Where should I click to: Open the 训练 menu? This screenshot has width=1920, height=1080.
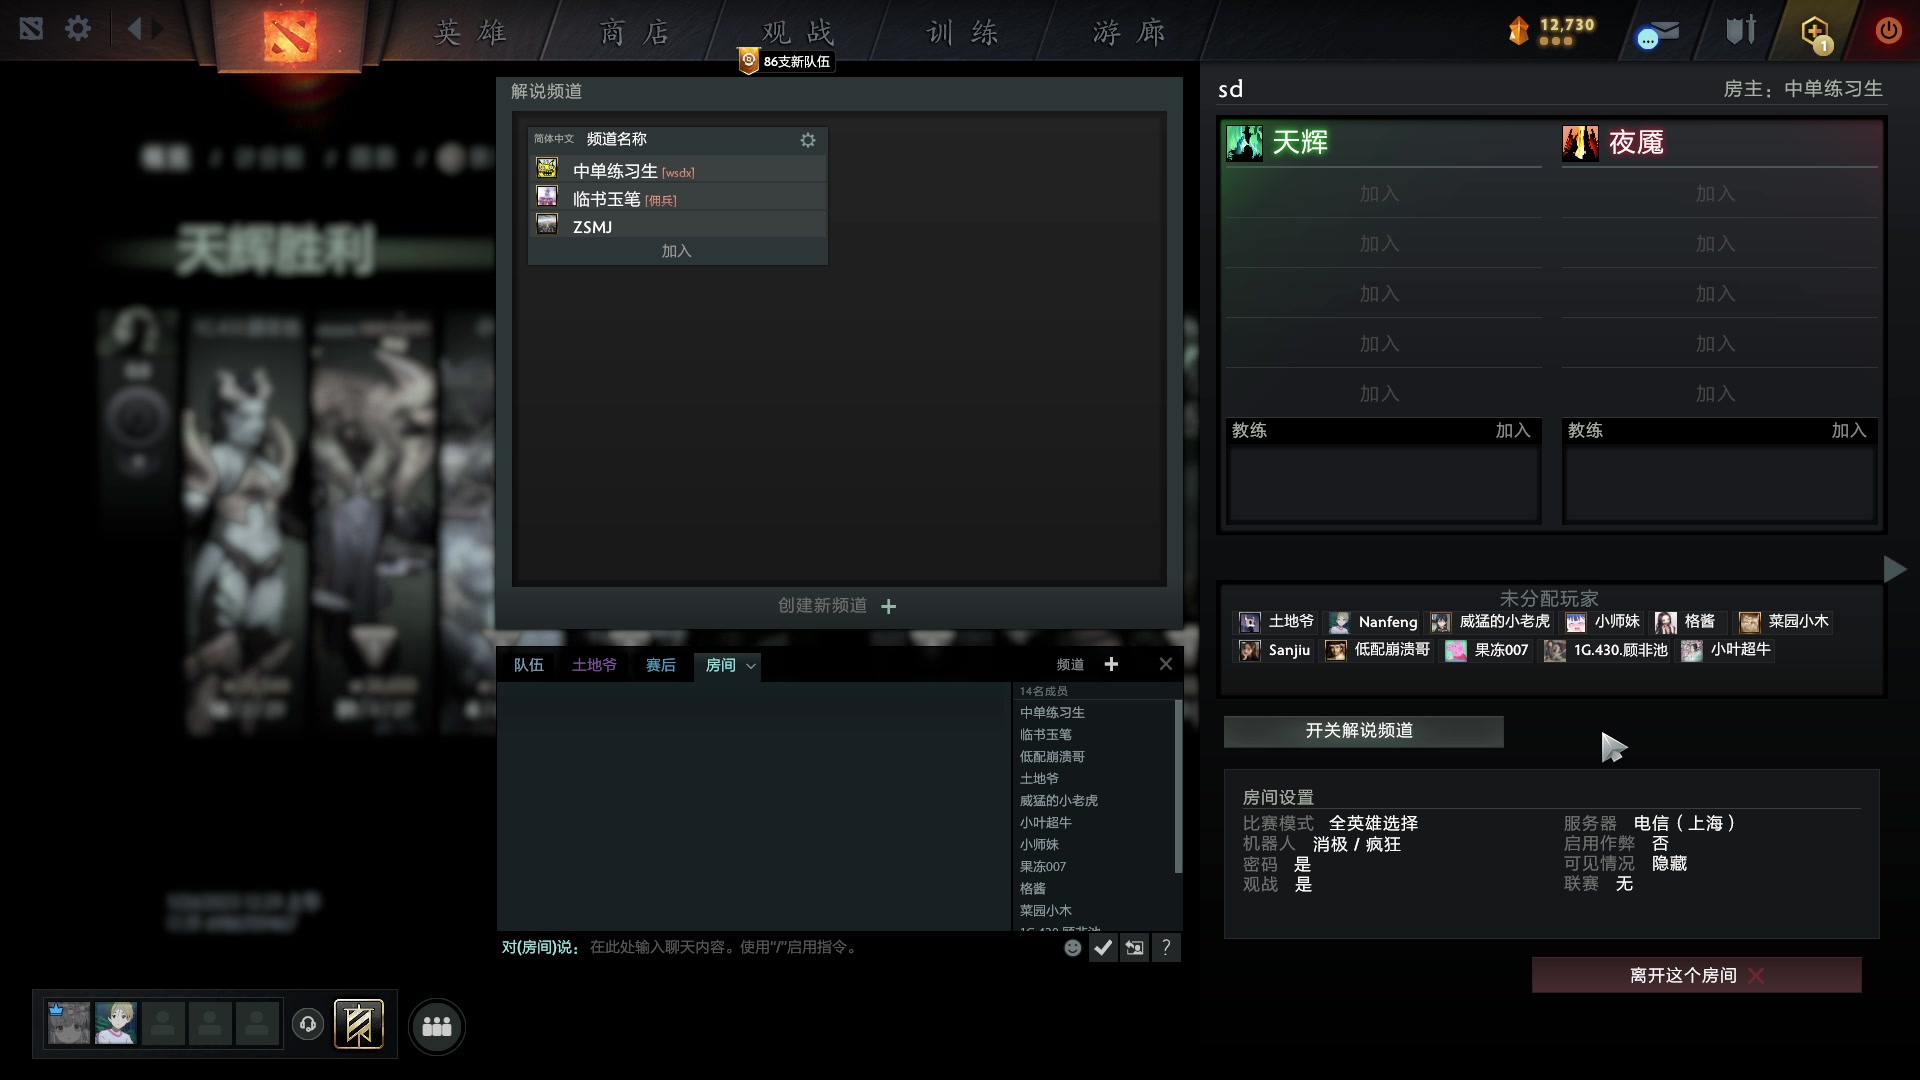click(963, 32)
